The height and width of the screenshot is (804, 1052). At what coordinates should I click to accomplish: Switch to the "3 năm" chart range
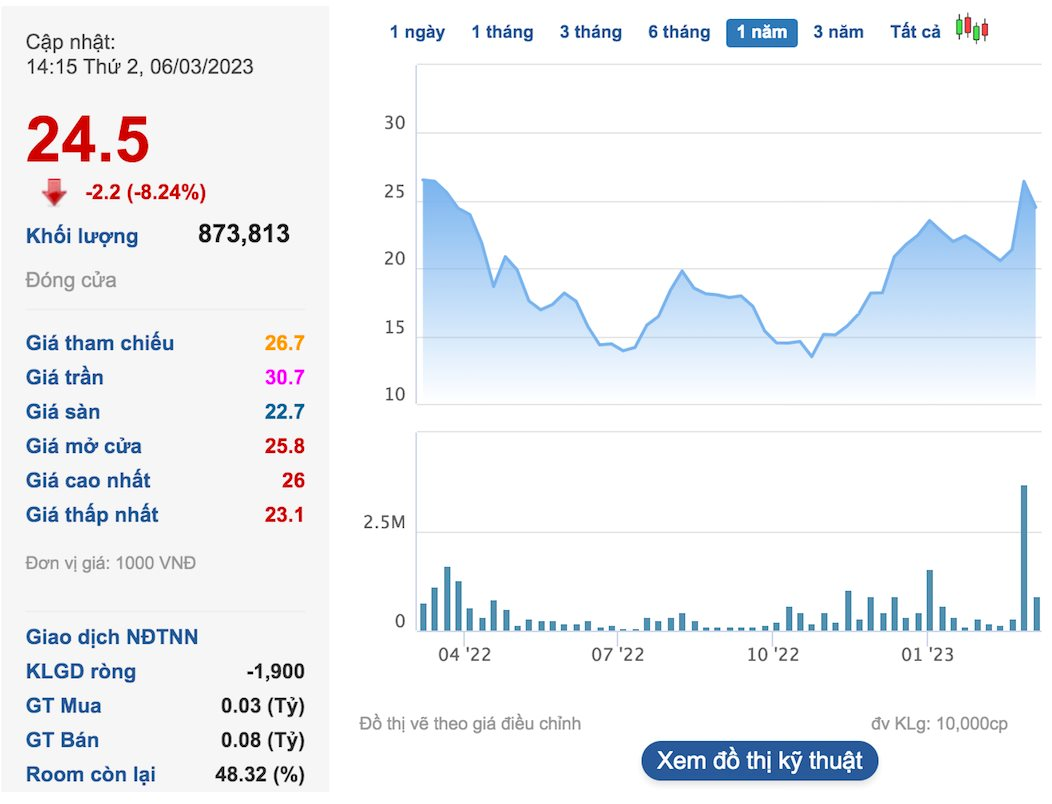838,32
